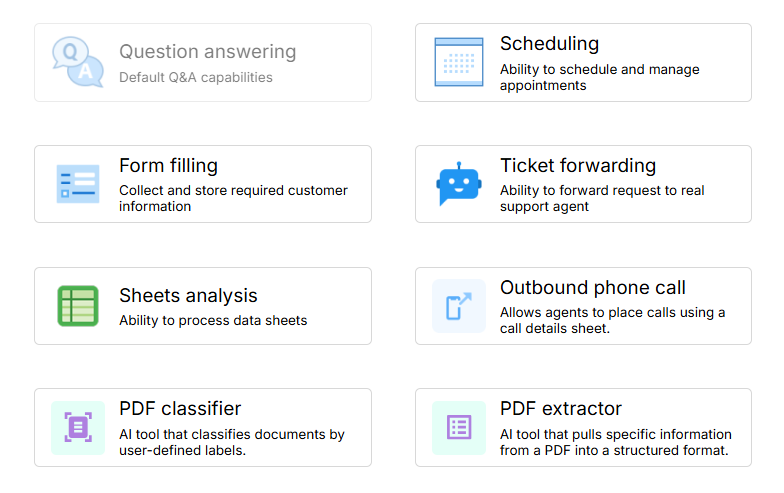The image size is (784, 493).
Task: Click 'Collect and store required customer information' text
Action: [233, 198]
